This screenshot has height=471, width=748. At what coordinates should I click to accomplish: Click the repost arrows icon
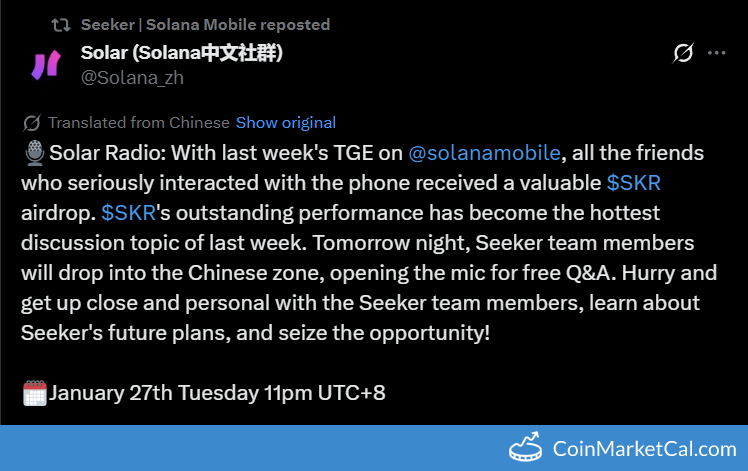pos(61,24)
